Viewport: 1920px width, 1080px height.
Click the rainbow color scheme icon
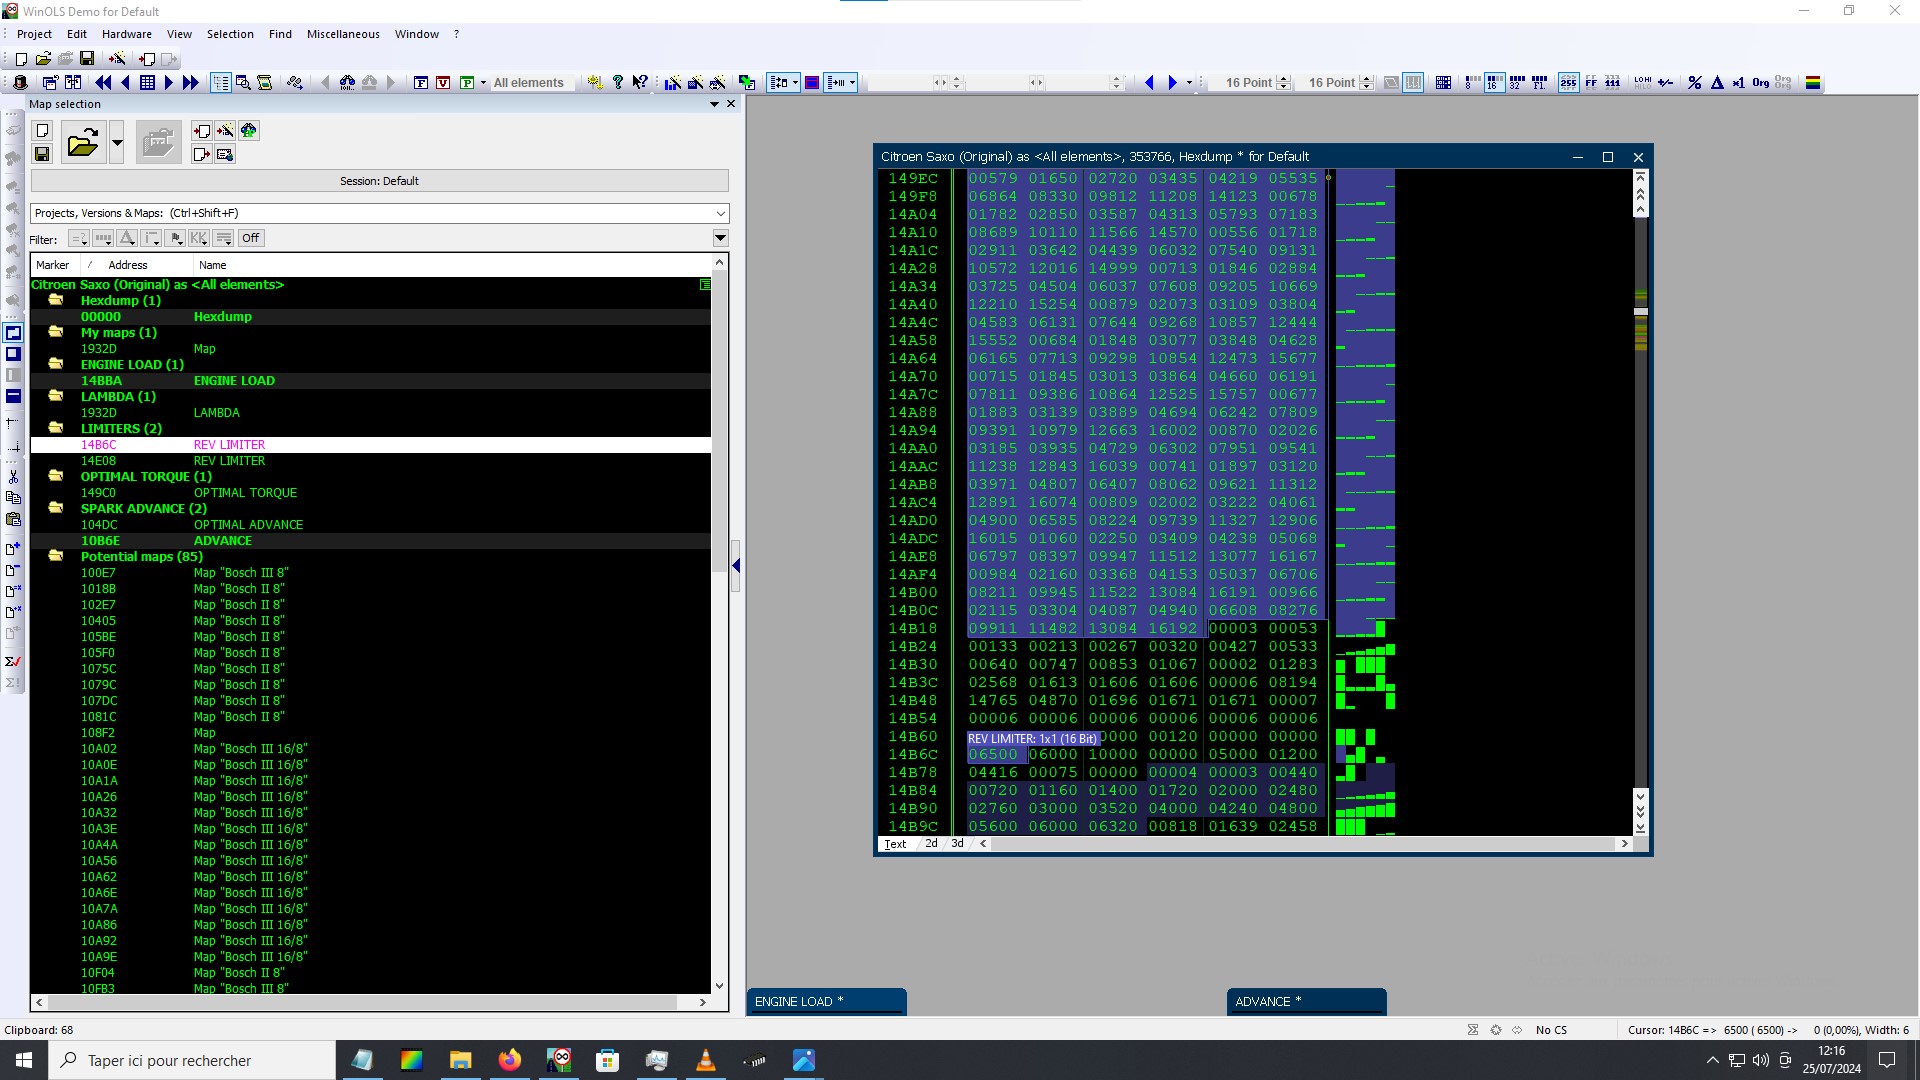pos(1812,83)
